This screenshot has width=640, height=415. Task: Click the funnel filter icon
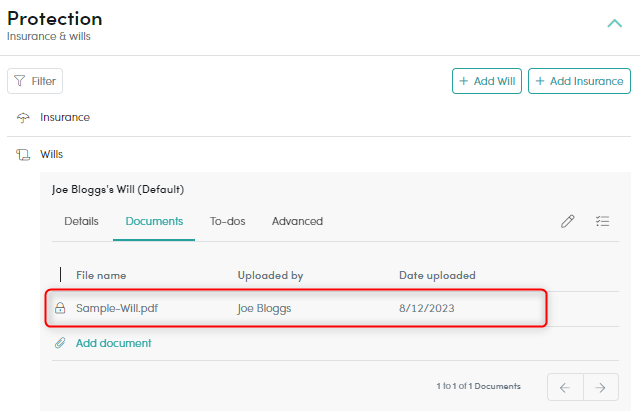(20, 81)
